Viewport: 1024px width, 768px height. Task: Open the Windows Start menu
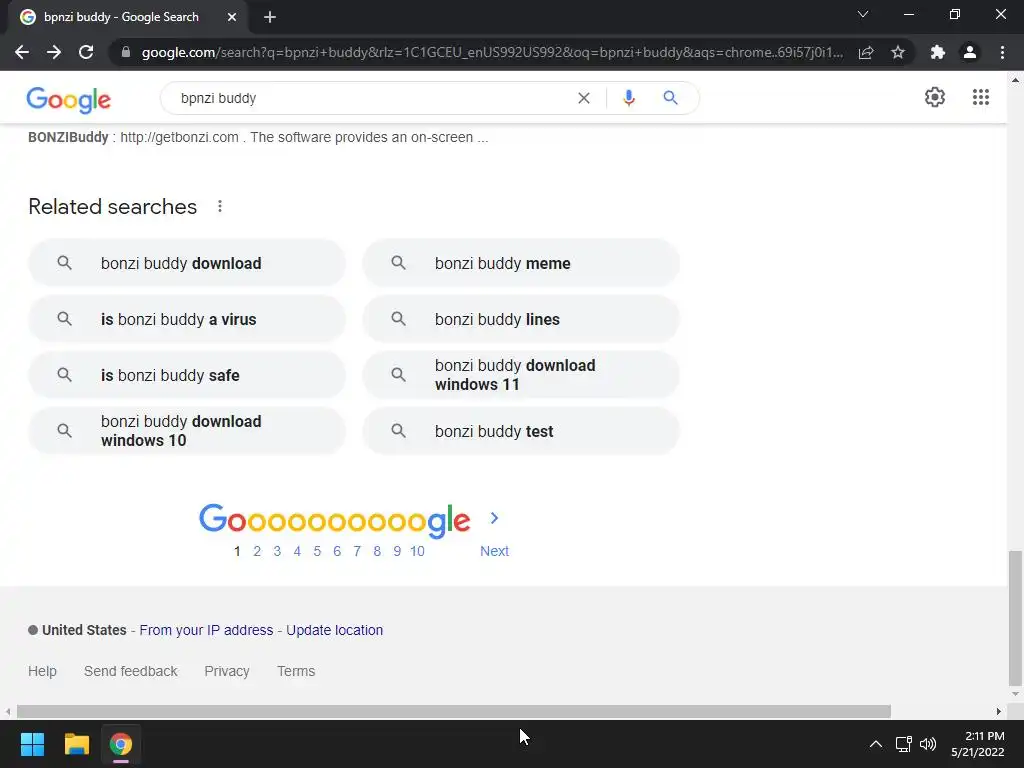point(32,744)
